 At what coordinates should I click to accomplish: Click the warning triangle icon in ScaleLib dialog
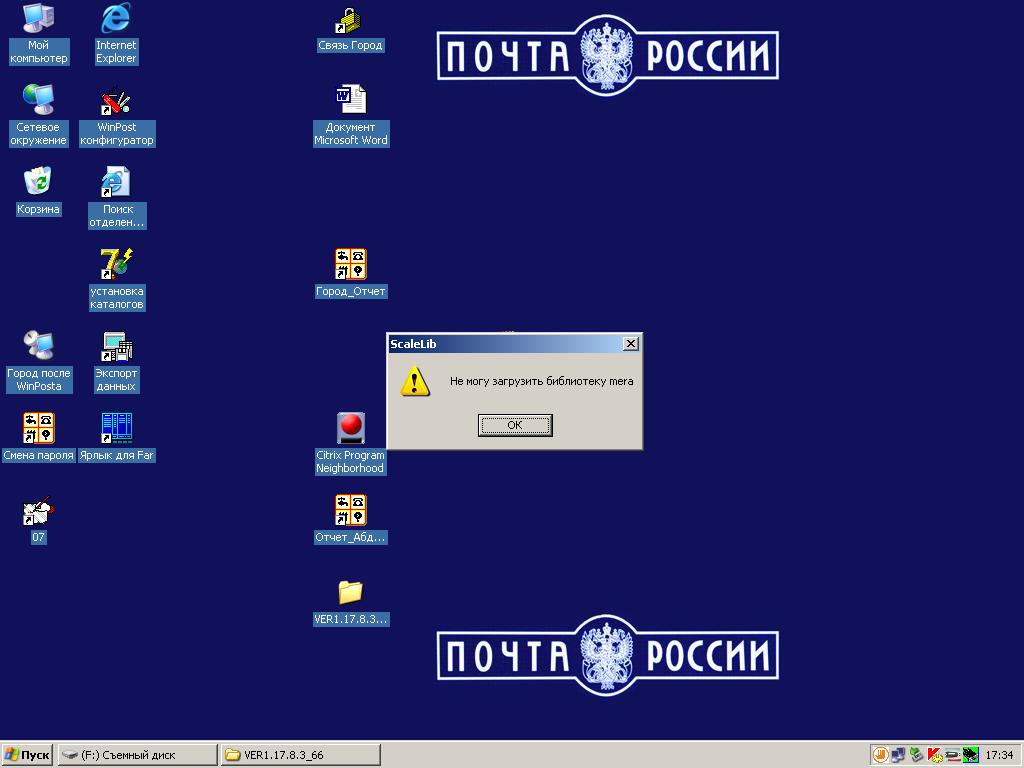[415, 381]
